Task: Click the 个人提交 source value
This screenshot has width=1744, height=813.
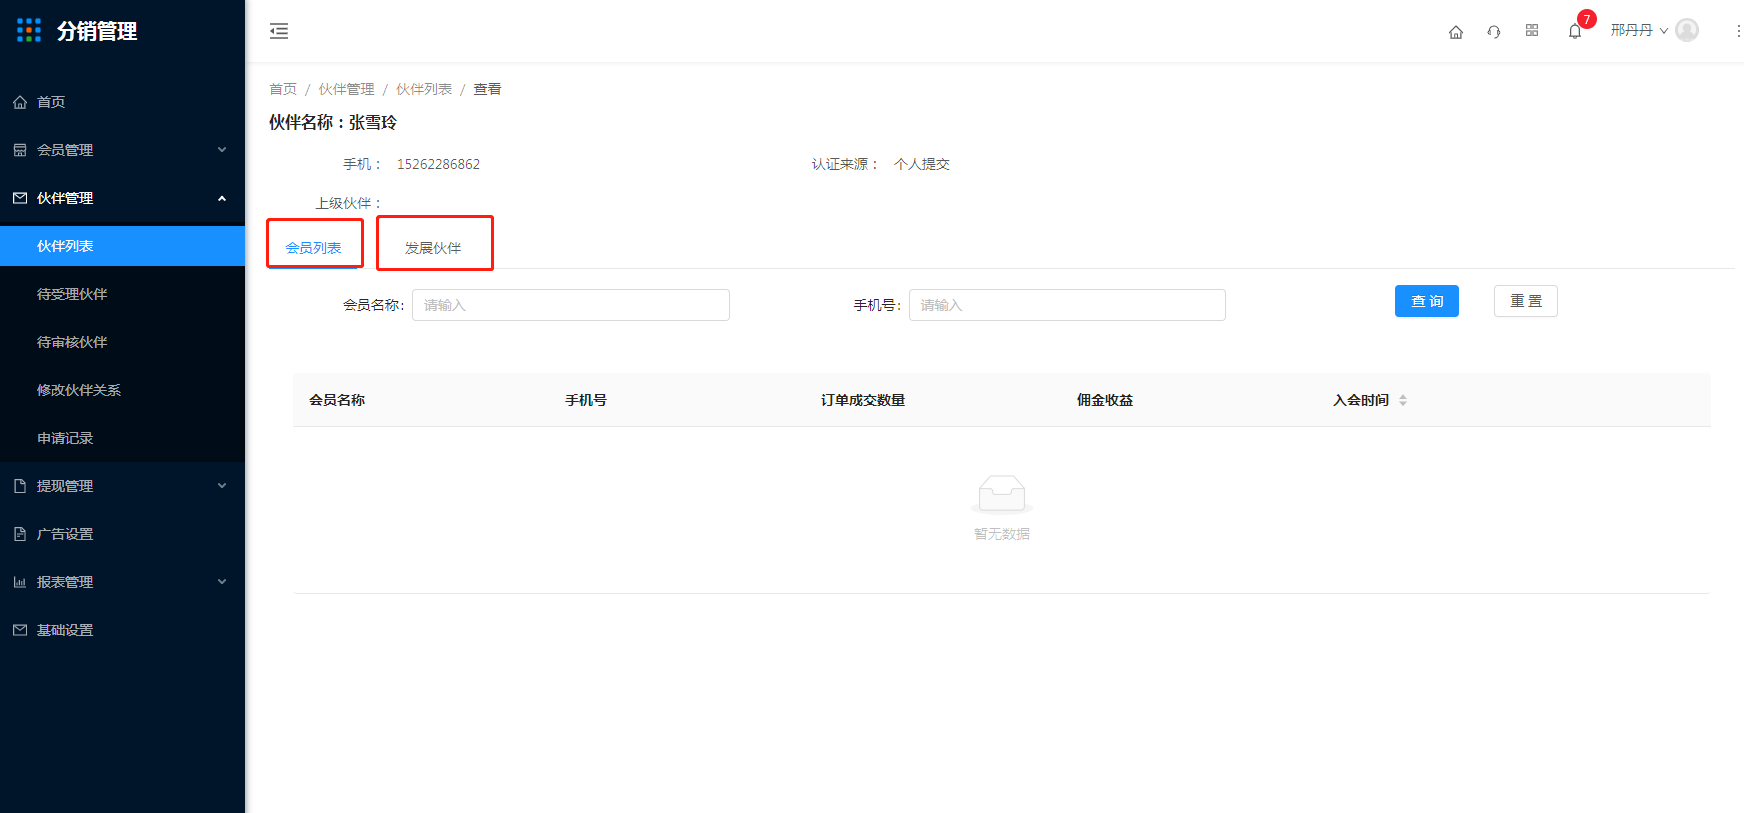Action: click(x=922, y=164)
